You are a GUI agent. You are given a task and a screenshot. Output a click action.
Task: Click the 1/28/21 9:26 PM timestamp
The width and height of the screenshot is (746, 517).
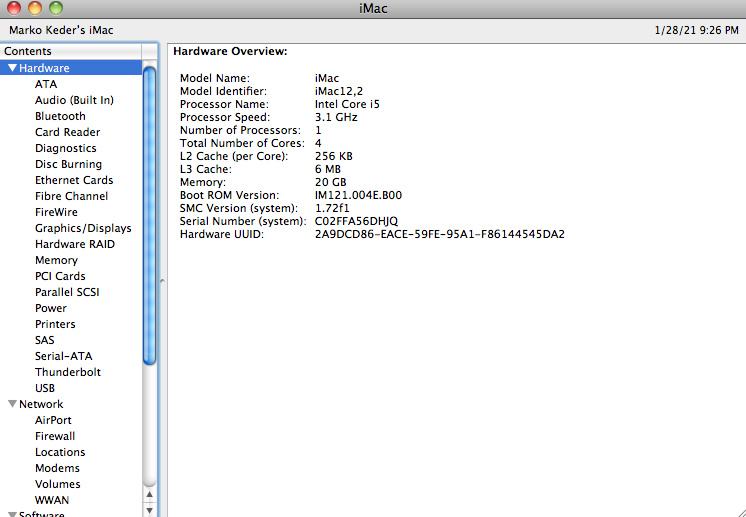[697, 30]
